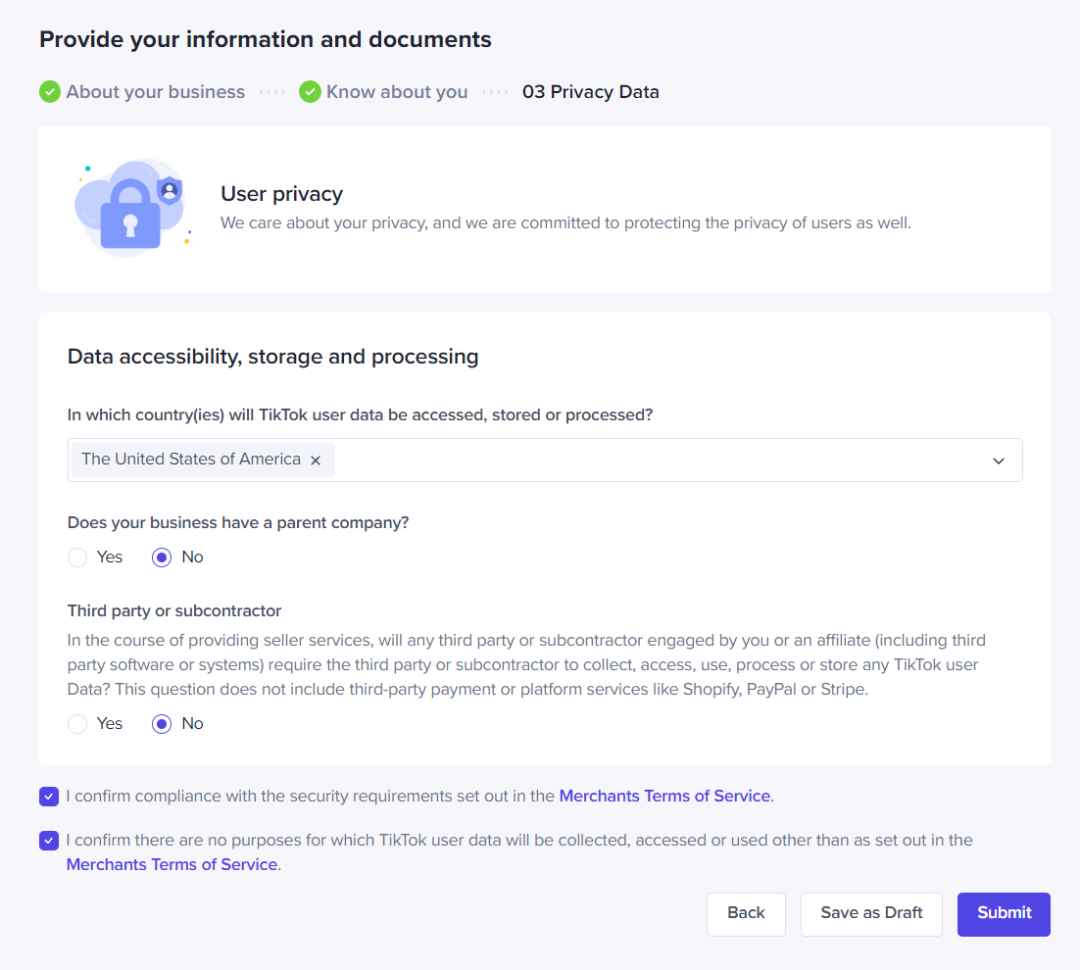Viewport: 1080px width, 970px height.
Task: Remove The United States of America tag
Action: [315, 460]
